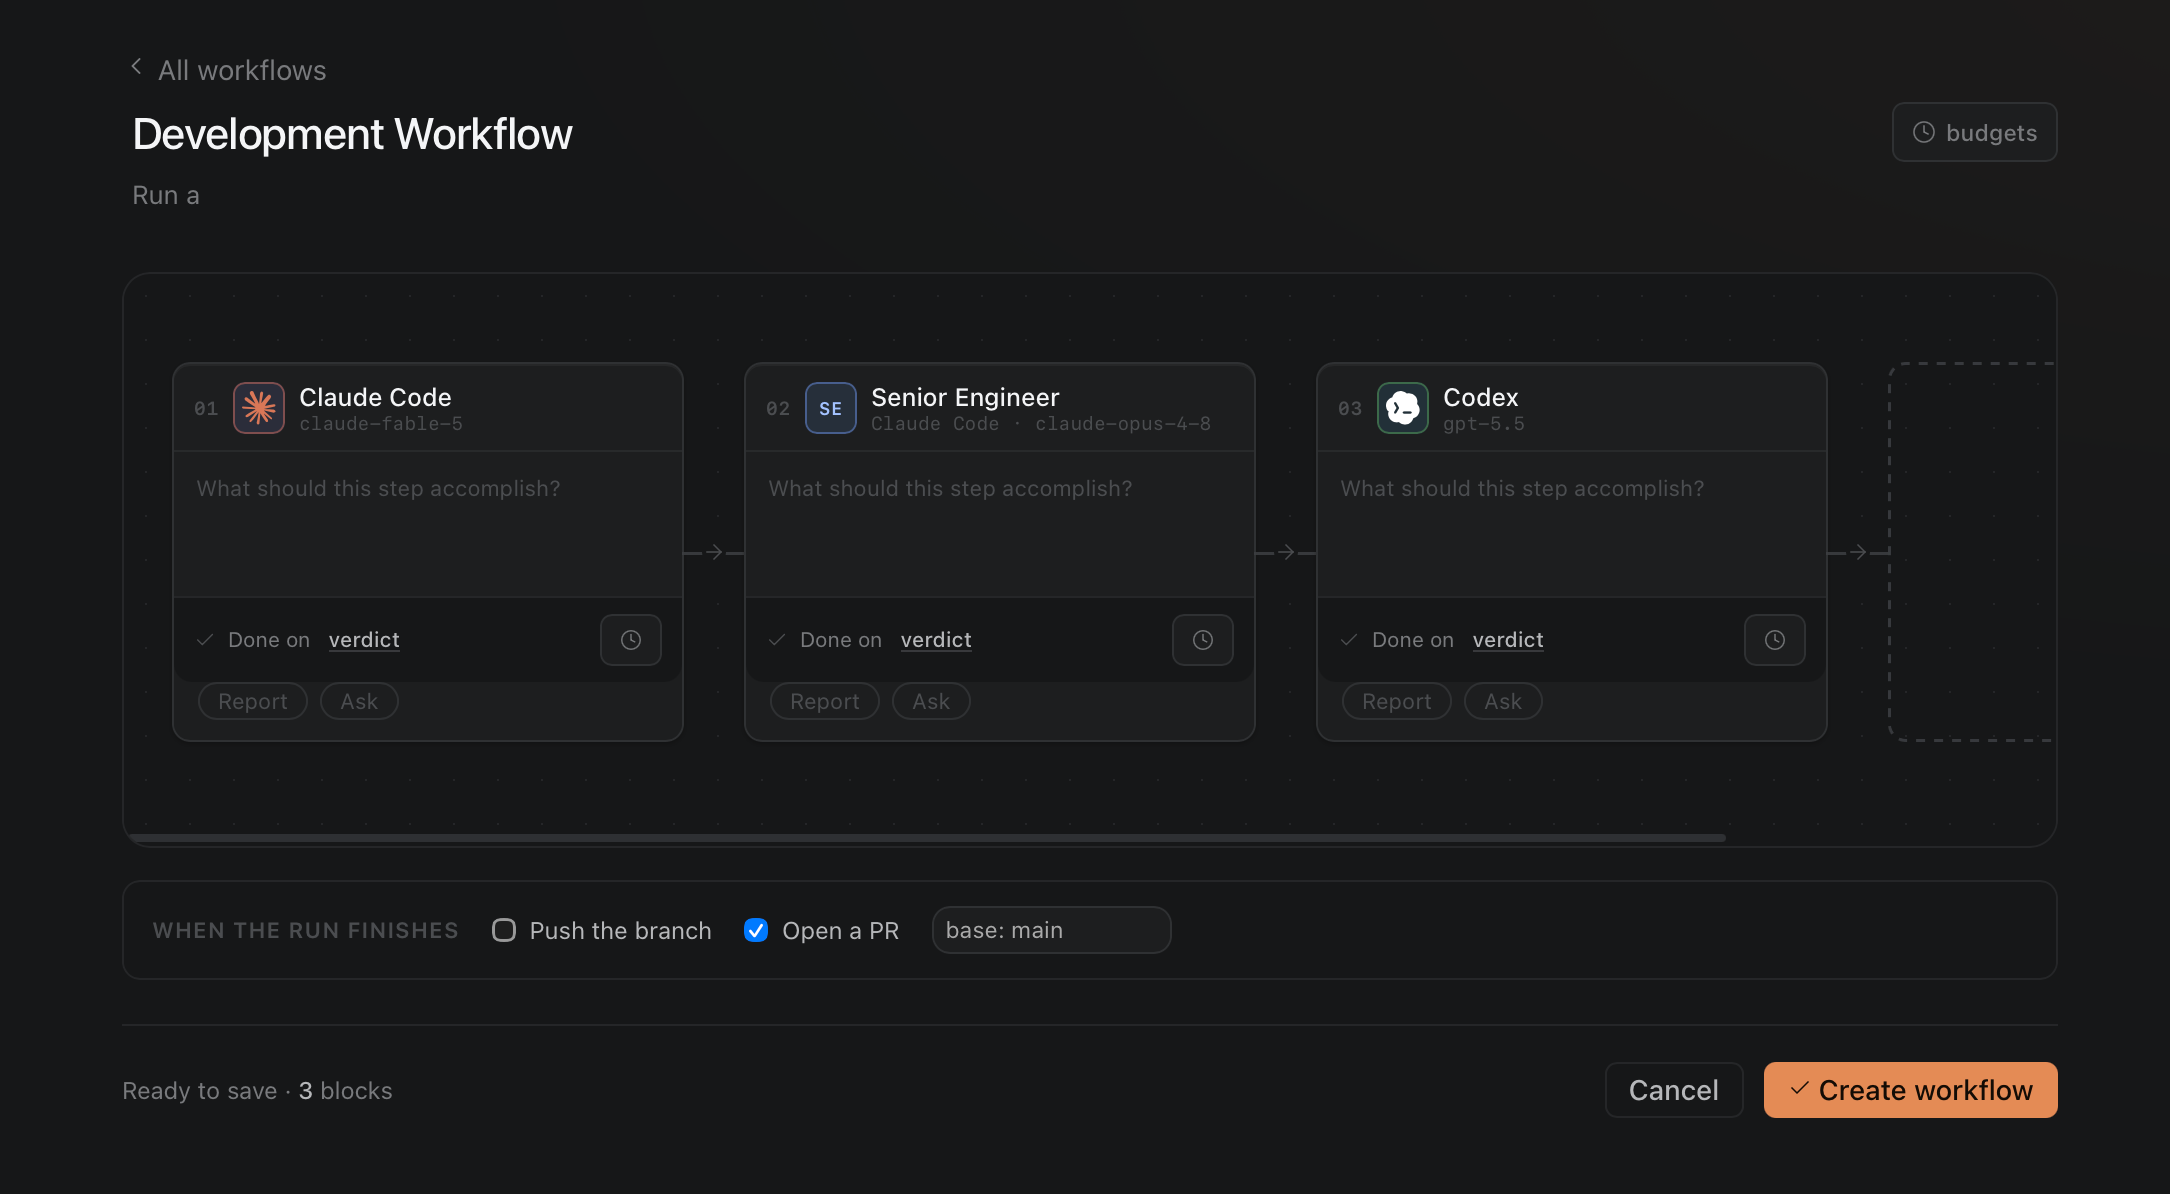
Task: Select the Ask chip under Codex
Action: pyautogui.click(x=1503, y=702)
